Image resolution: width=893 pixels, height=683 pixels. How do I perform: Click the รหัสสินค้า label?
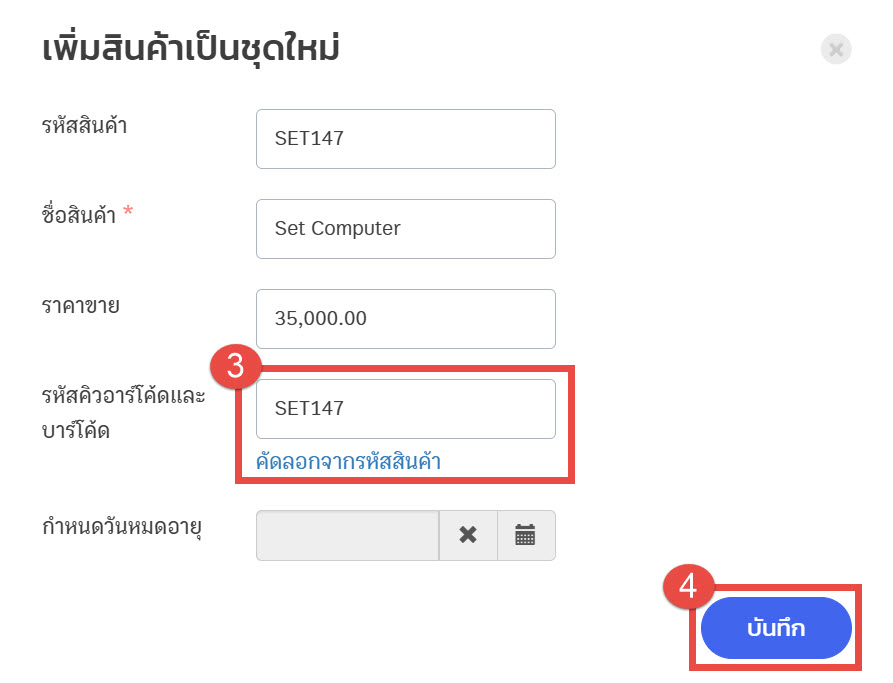(84, 125)
